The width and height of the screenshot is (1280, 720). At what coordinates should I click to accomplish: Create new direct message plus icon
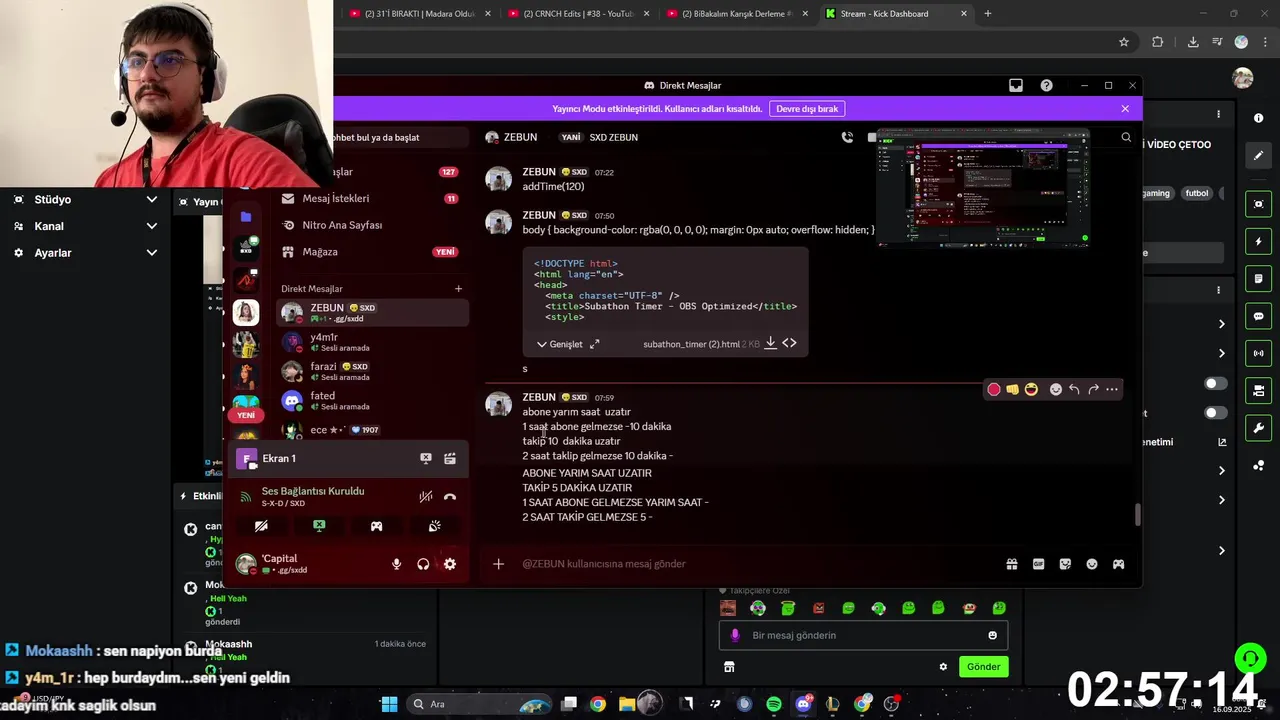pyautogui.click(x=458, y=289)
